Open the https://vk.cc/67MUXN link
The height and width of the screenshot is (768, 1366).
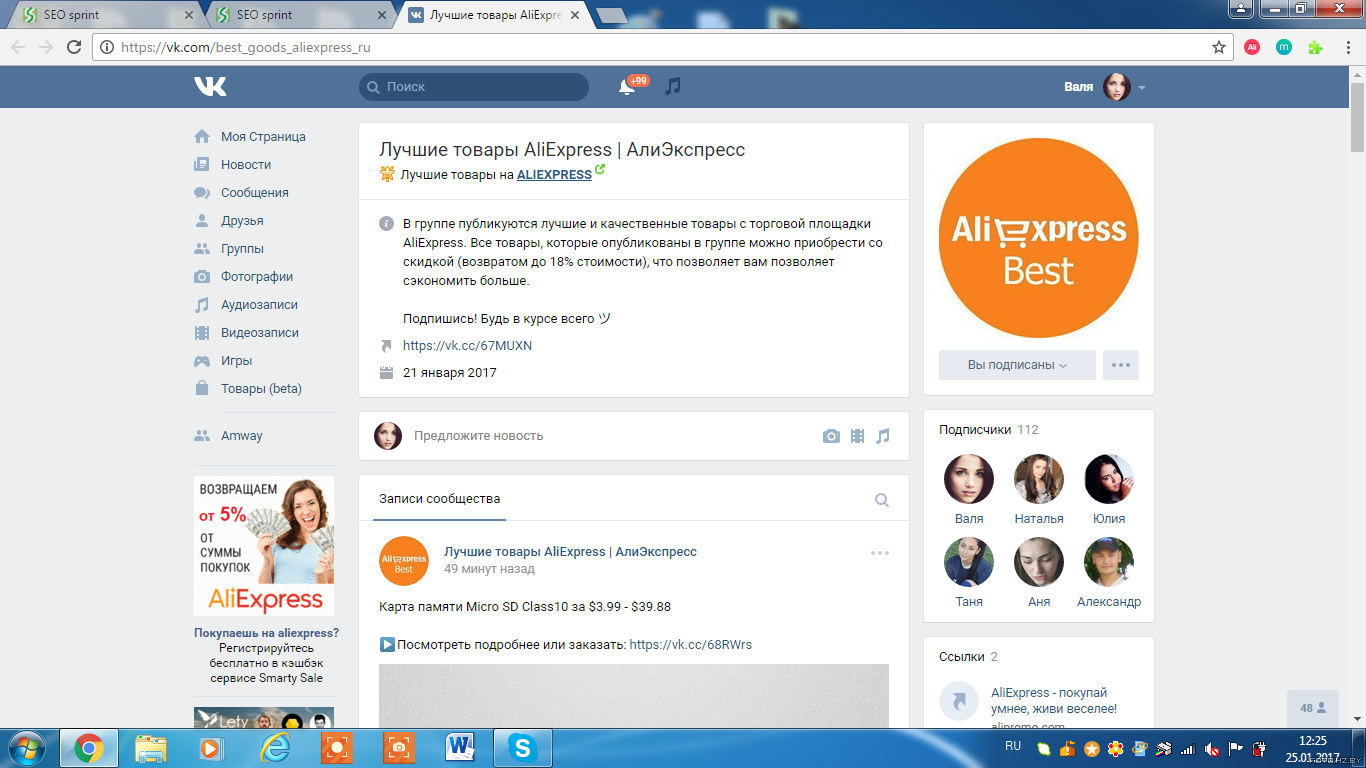tap(467, 346)
